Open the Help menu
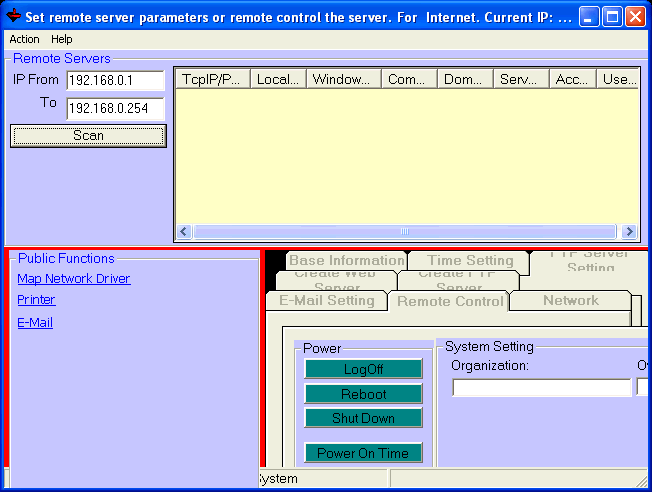Image resolution: width=652 pixels, height=492 pixels. [62, 39]
